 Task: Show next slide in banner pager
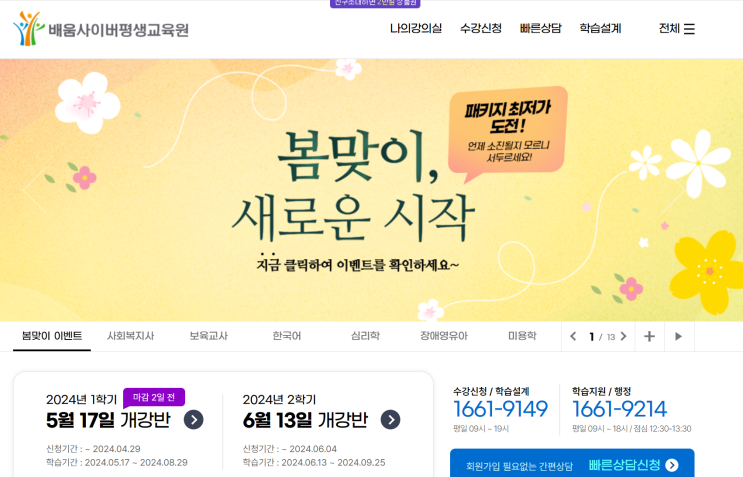point(624,336)
